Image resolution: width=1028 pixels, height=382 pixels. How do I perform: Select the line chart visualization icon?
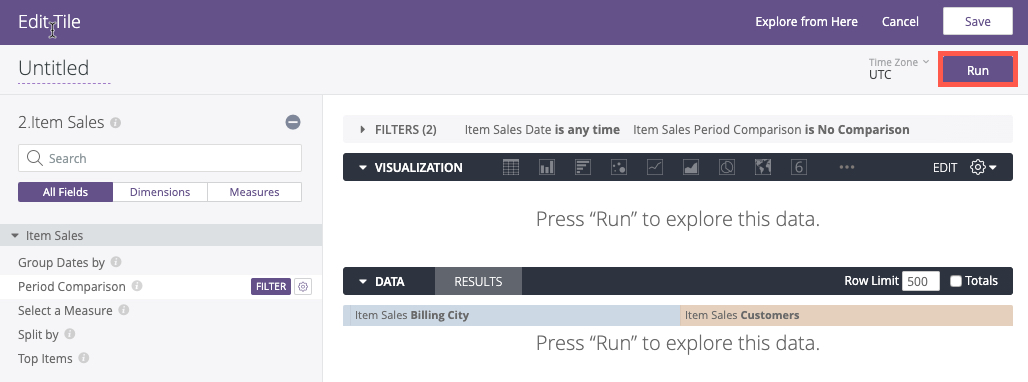pyautogui.click(x=654, y=167)
